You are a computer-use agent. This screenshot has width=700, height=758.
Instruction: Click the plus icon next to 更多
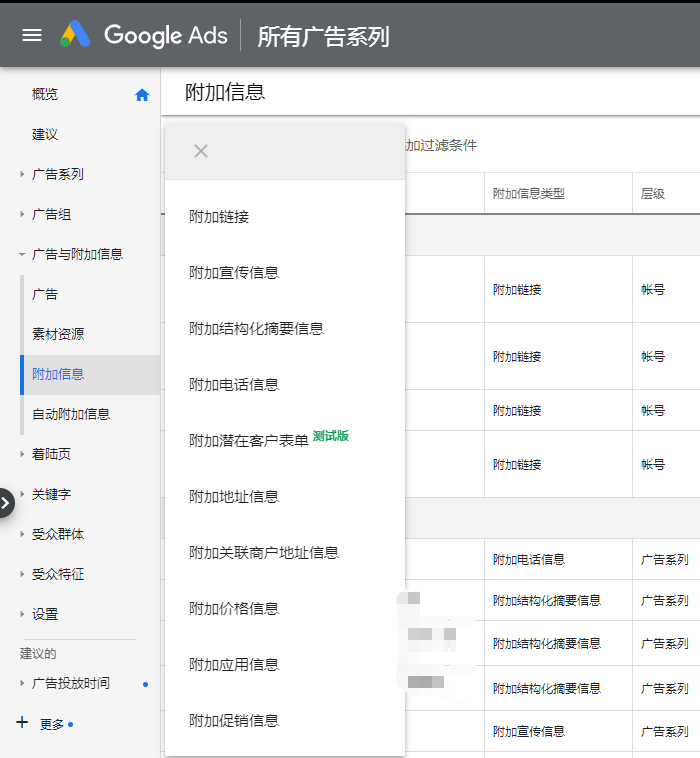22,722
